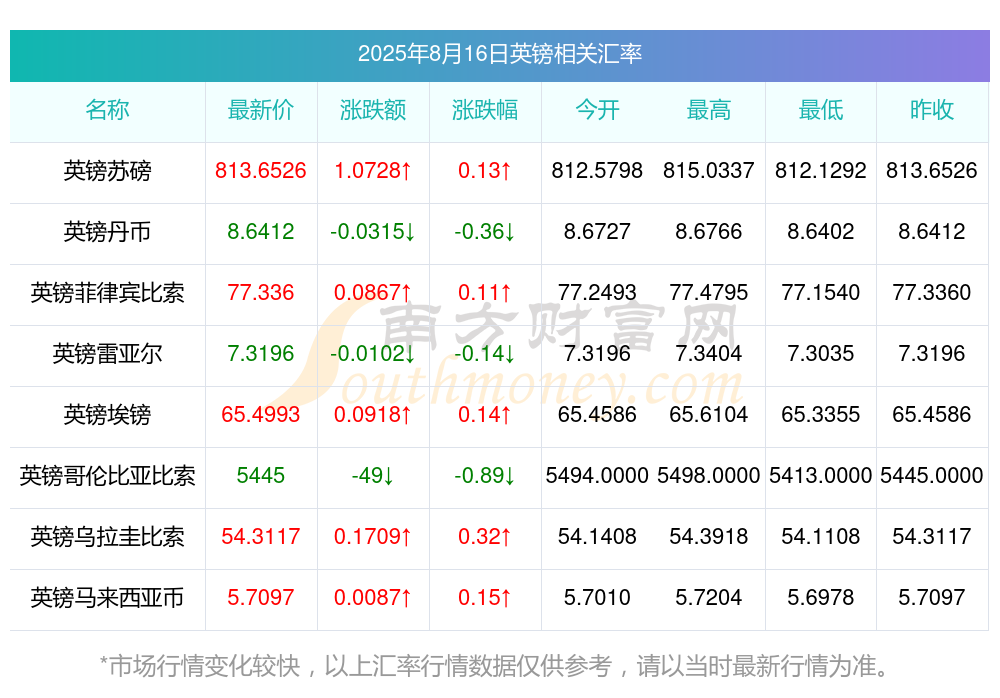Click the row name 英镑马来西亚币
The image size is (1000, 698).
point(107,598)
